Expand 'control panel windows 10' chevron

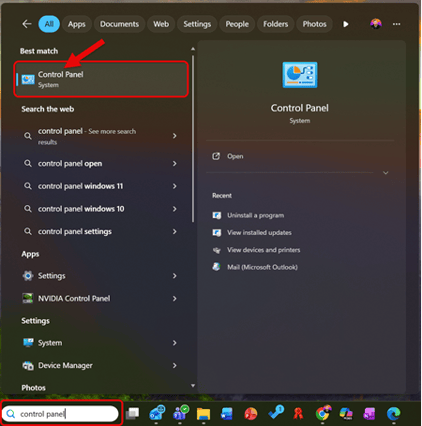pos(175,209)
